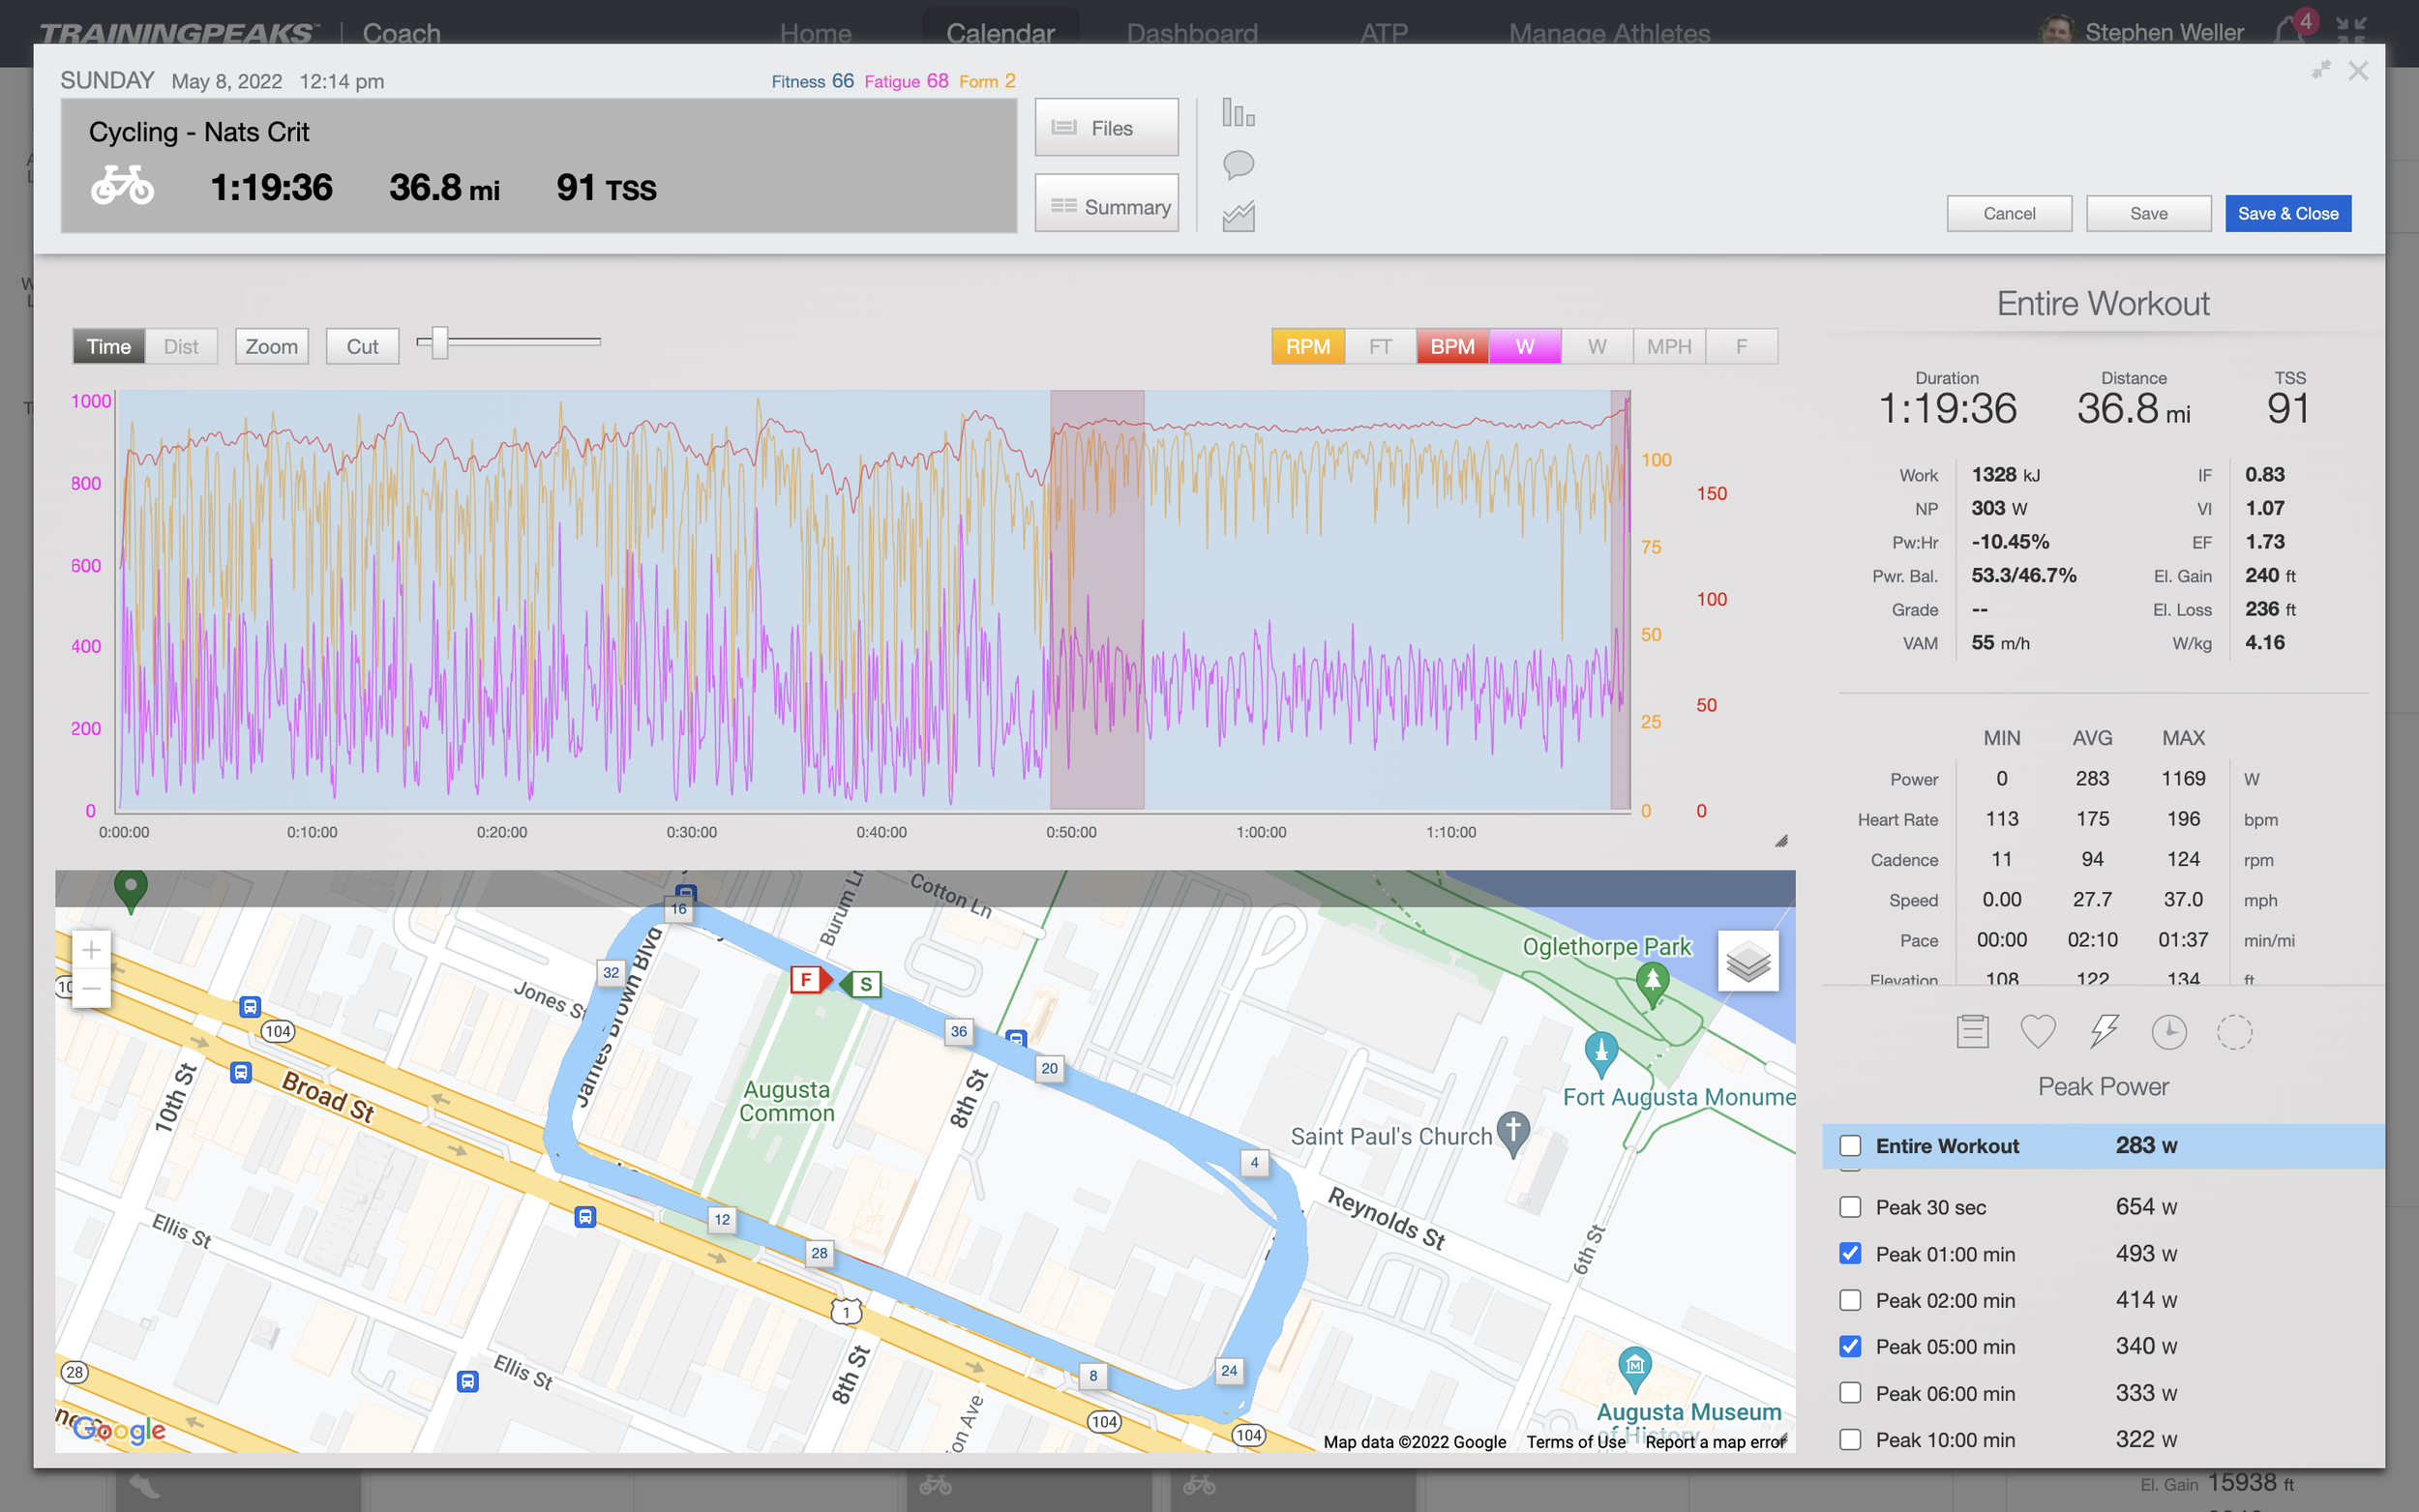Click Save & Close

(x=2288, y=213)
